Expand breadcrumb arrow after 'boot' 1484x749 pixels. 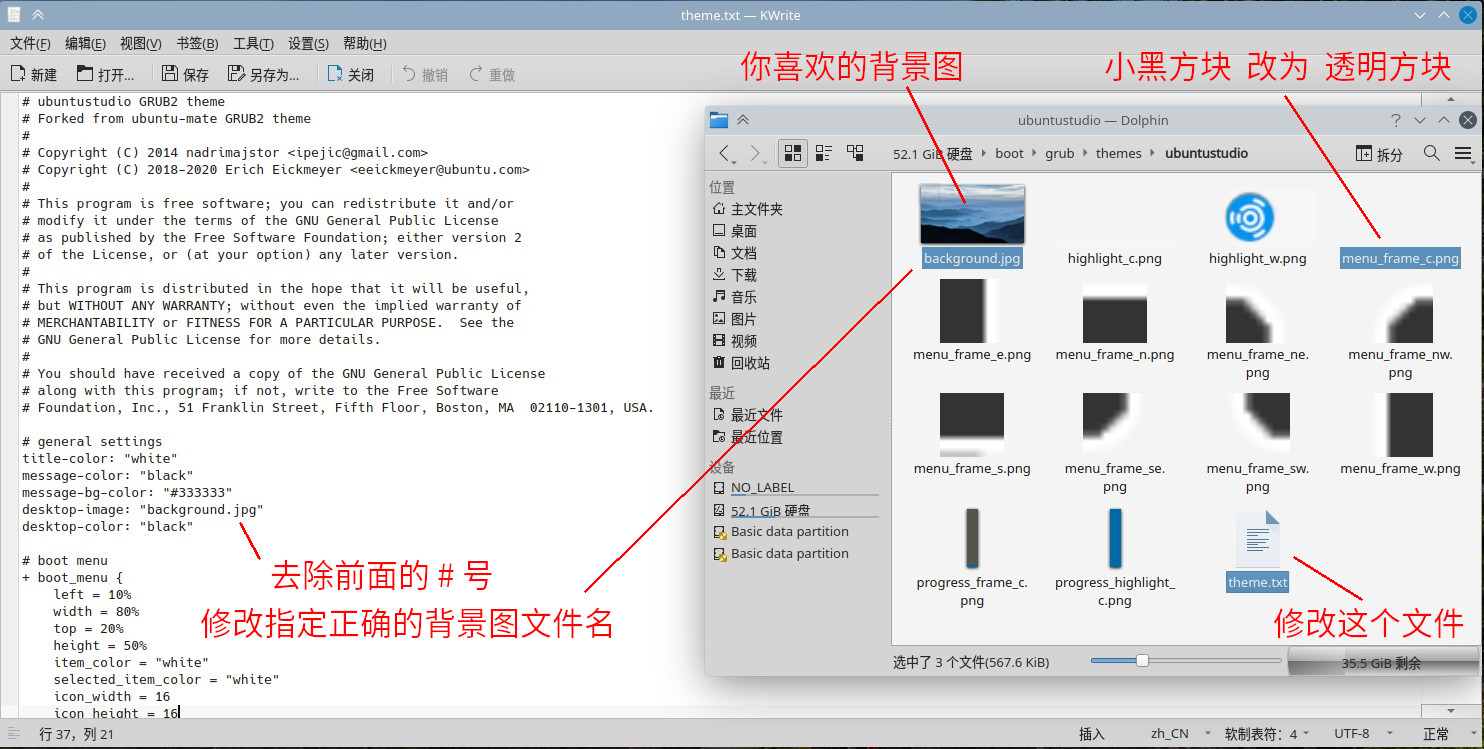tap(1035, 153)
